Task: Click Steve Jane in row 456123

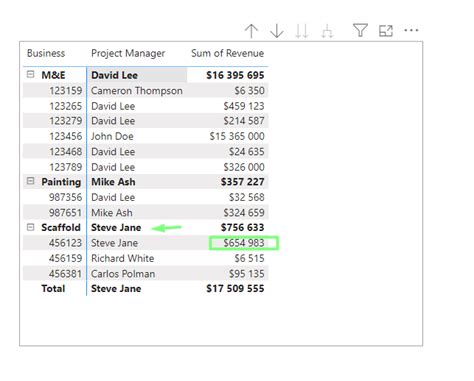Action: [114, 243]
